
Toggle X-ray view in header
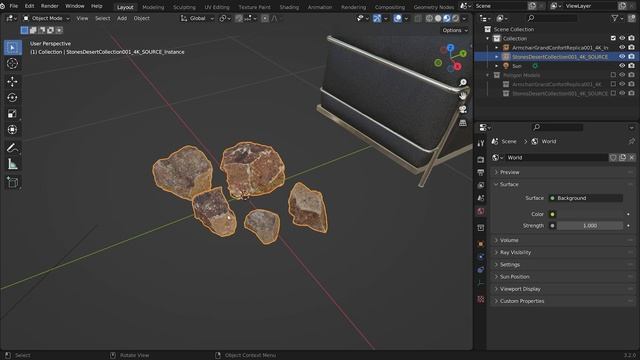418,18
